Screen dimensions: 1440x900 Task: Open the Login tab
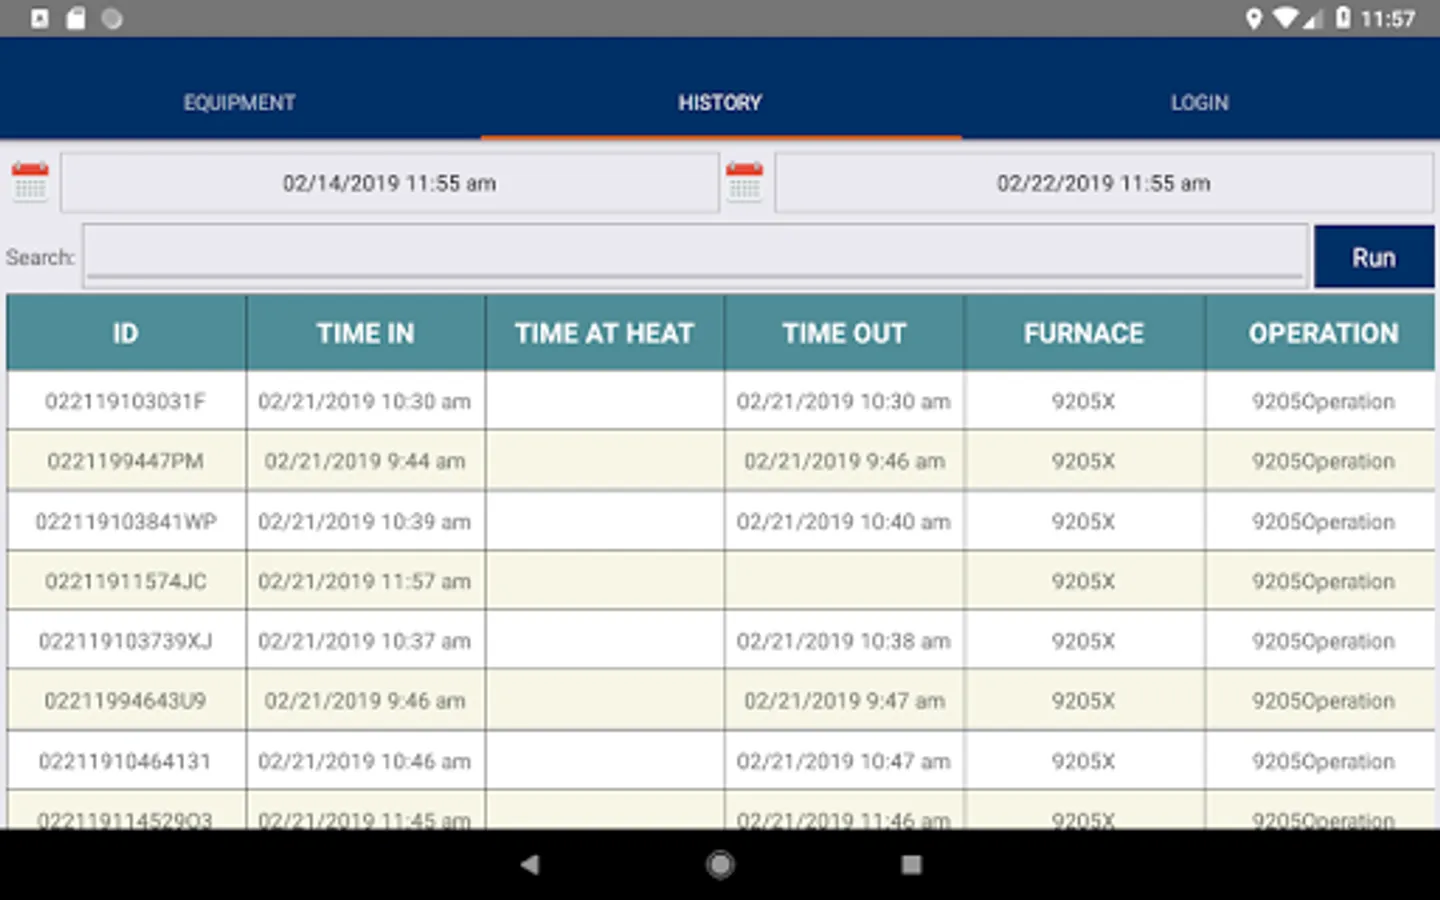coord(1200,102)
